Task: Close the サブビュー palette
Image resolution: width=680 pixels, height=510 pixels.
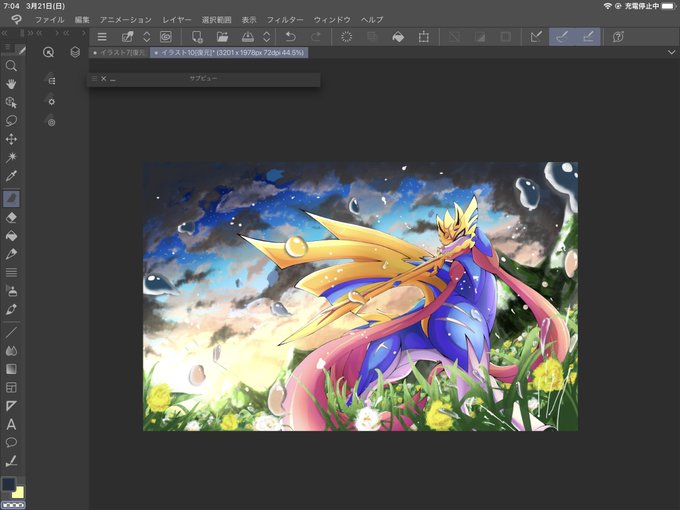Action: coord(104,78)
